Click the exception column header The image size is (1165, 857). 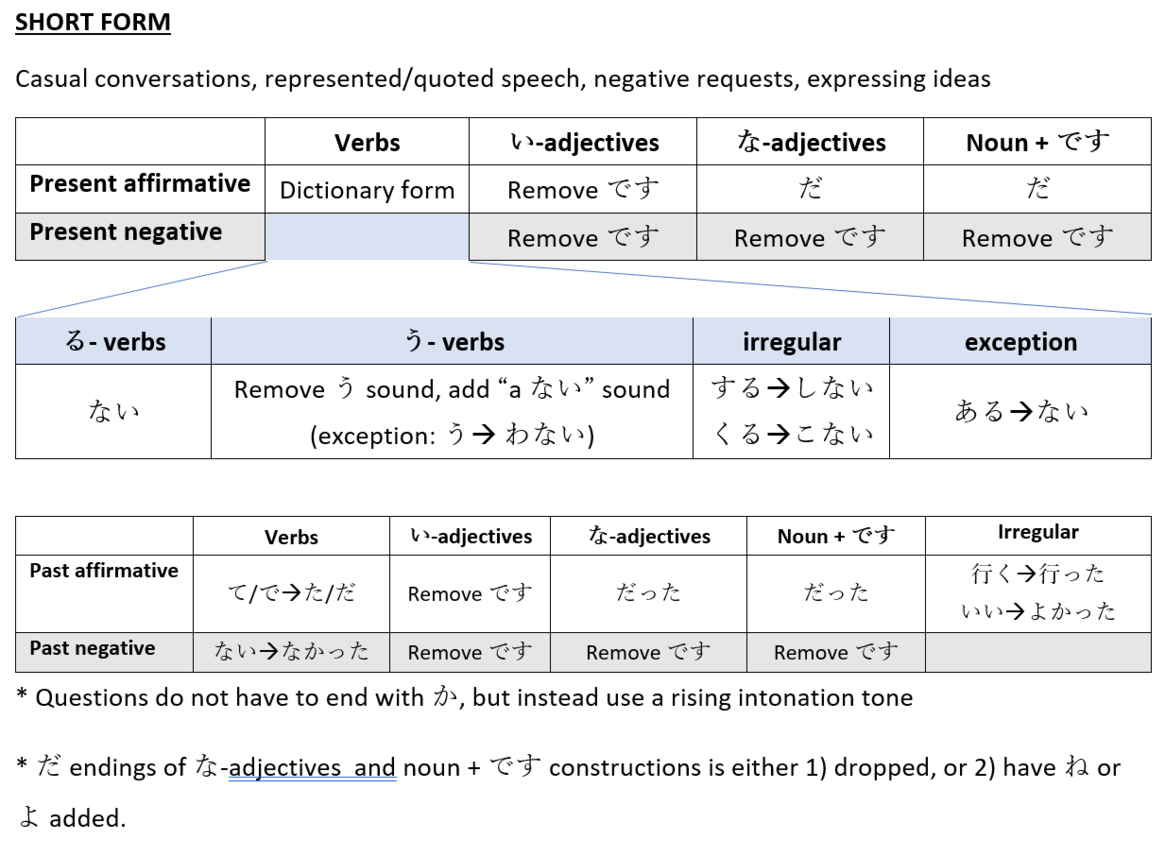(x=1020, y=341)
